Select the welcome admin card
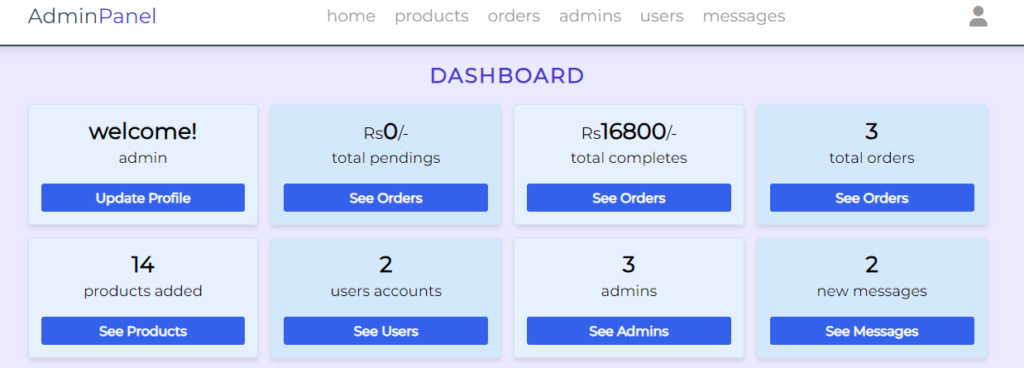The image size is (1024, 368). pos(143,164)
